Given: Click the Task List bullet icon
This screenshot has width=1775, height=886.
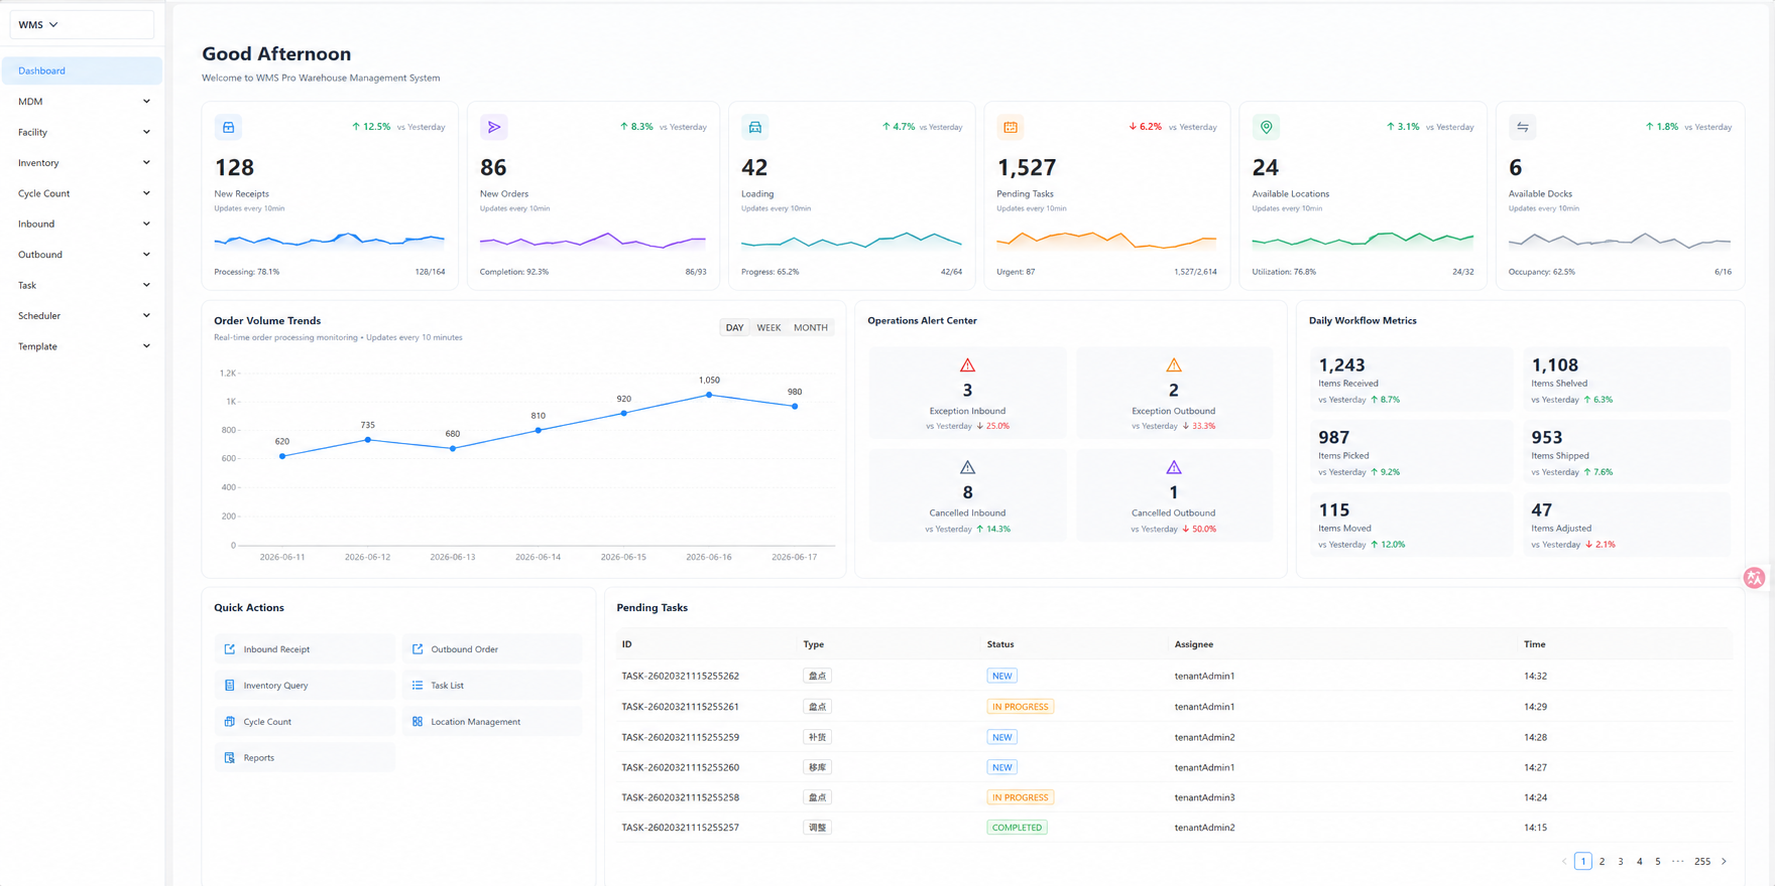Looking at the screenshot, I should [417, 685].
